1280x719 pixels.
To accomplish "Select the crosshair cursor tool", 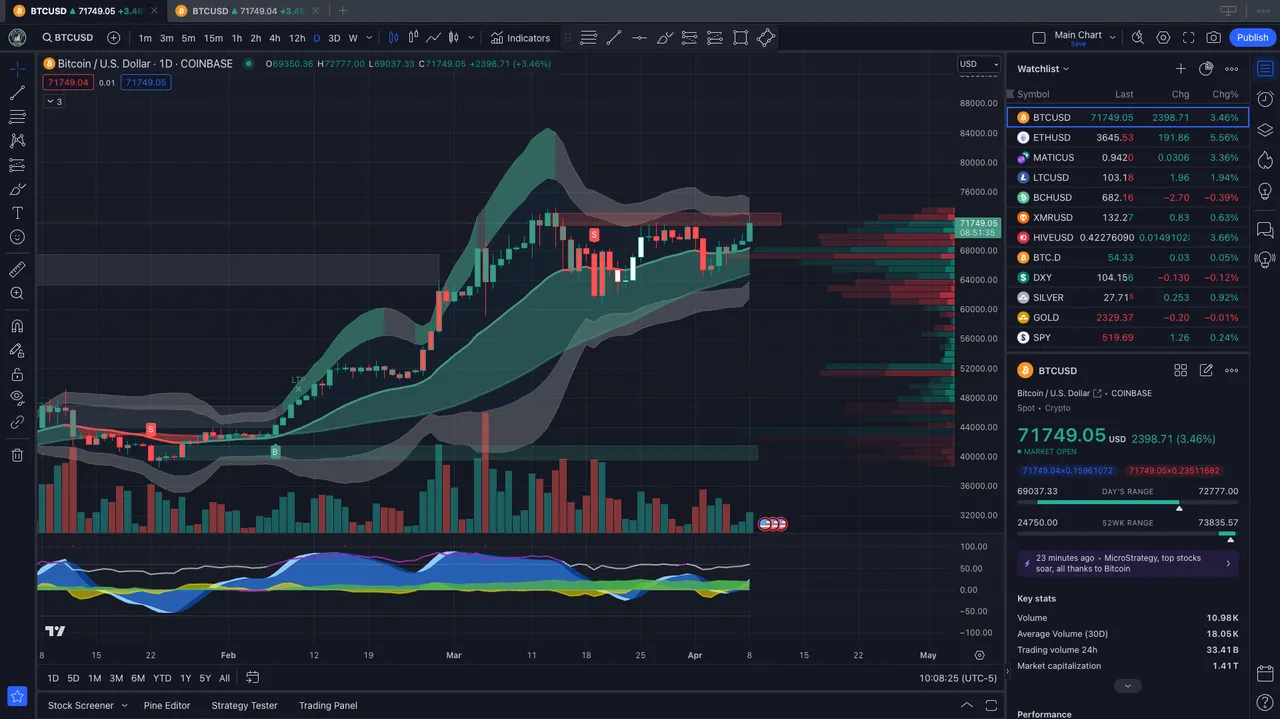I will point(17,69).
